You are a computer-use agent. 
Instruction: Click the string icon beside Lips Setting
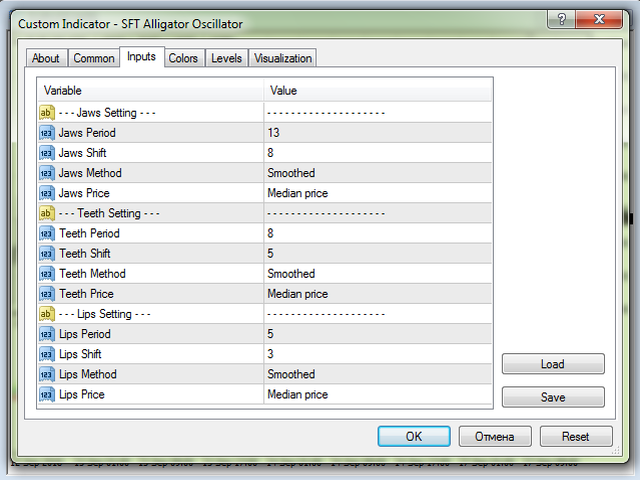(x=47, y=314)
